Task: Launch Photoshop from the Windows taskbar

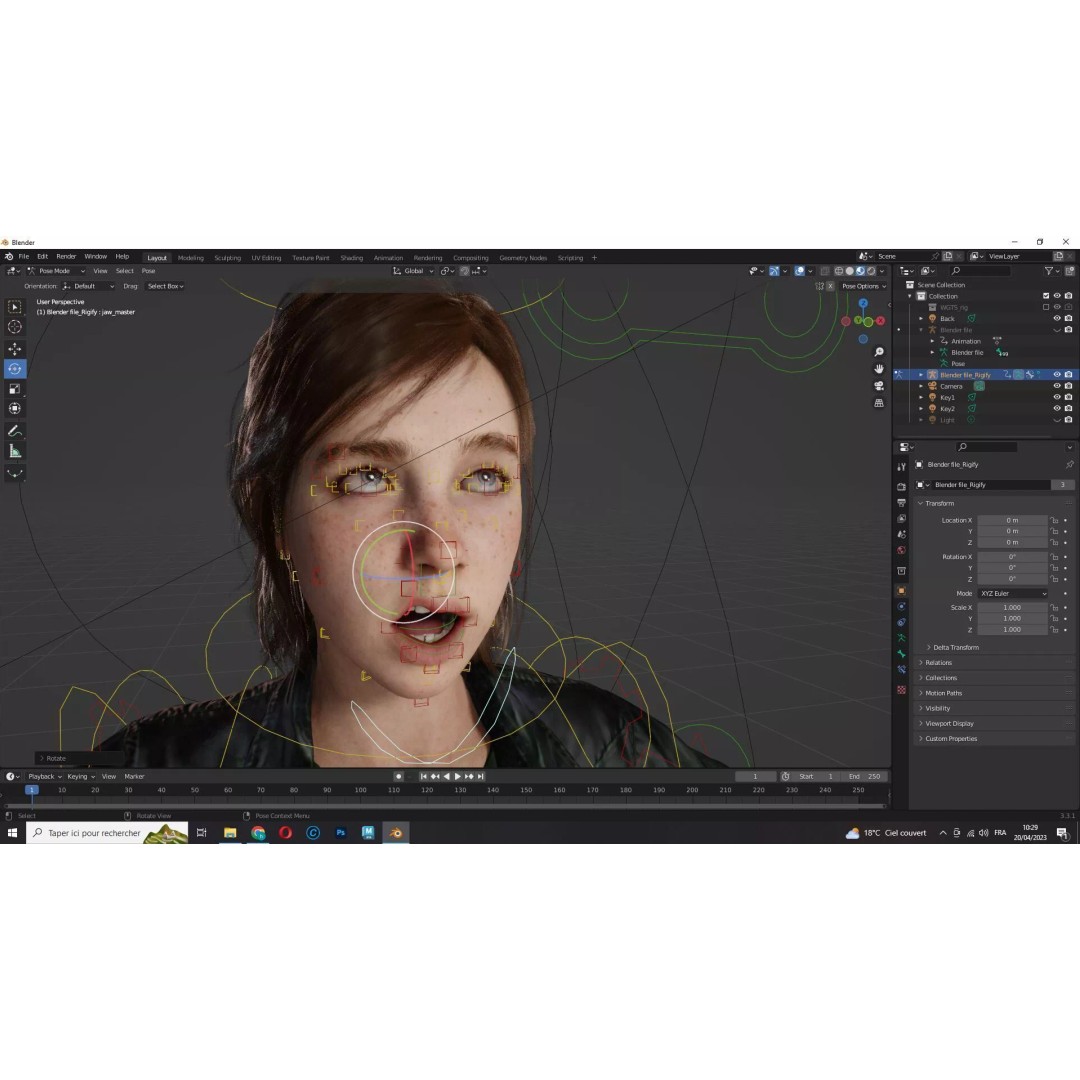Action: [x=340, y=833]
